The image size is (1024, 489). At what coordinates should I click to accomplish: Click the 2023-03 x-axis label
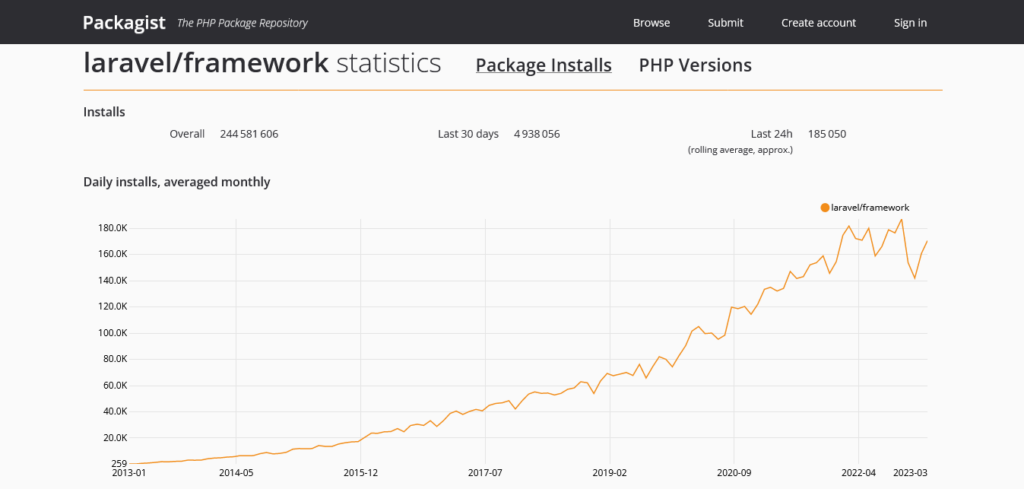[x=910, y=472]
